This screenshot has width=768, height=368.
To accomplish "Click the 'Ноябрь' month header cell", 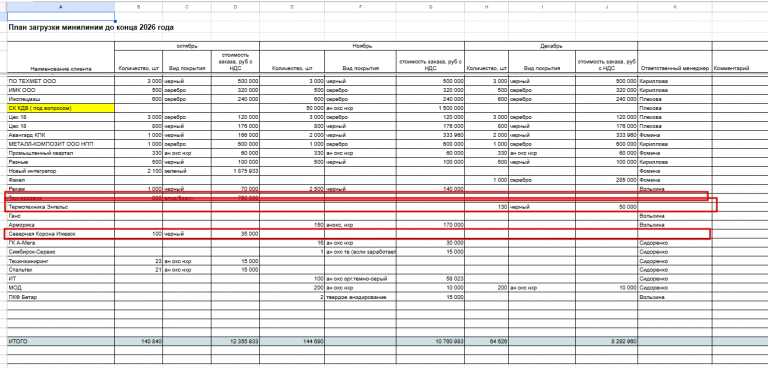I will pyautogui.click(x=362, y=46).
